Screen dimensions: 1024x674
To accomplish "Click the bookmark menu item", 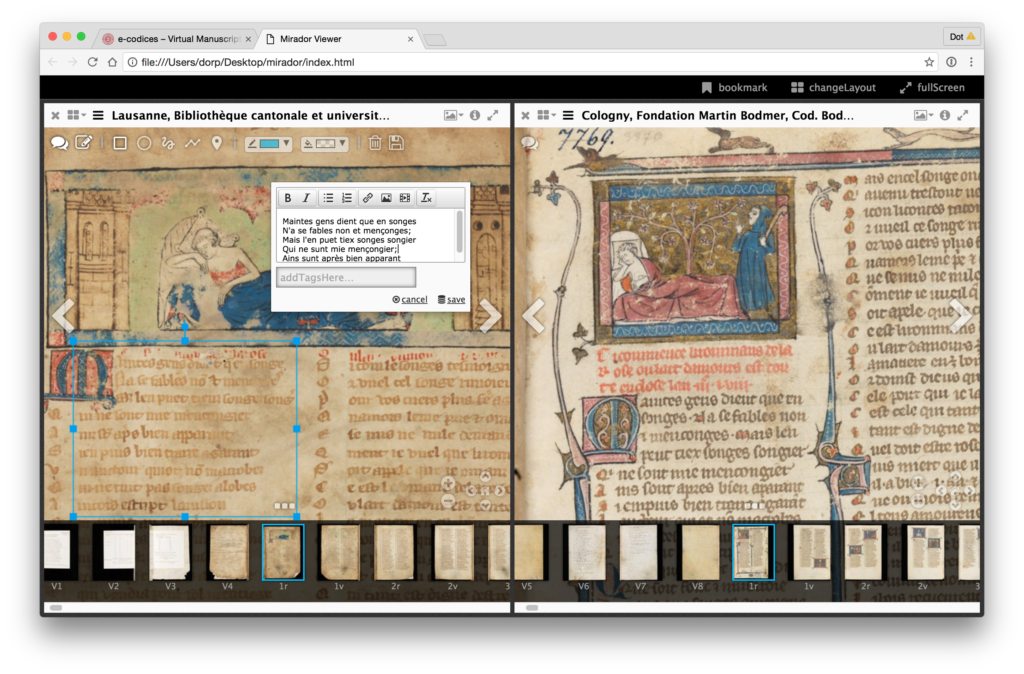I will pyautogui.click(x=734, y=88).
